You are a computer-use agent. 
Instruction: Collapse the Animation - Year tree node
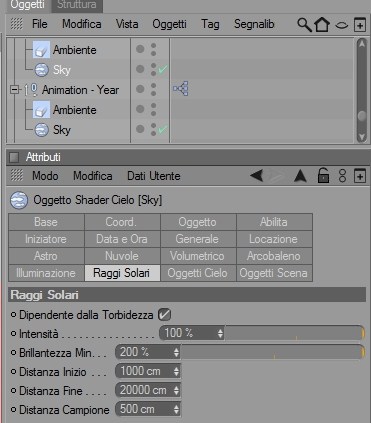[14, 90]
